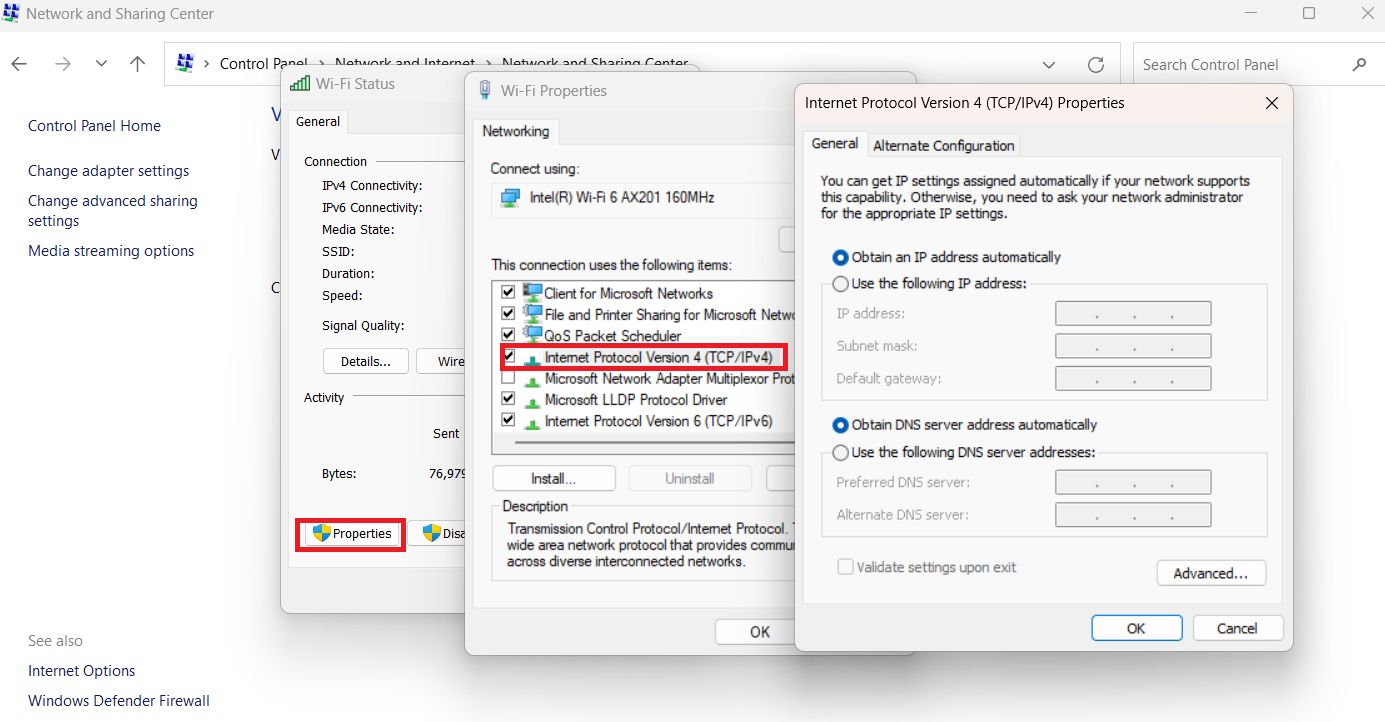Toggle Microsoft Network Adapter Multiplexor checkbox
The width and height of the screenshot is (1385, 722).
click(x=508, y=378)
